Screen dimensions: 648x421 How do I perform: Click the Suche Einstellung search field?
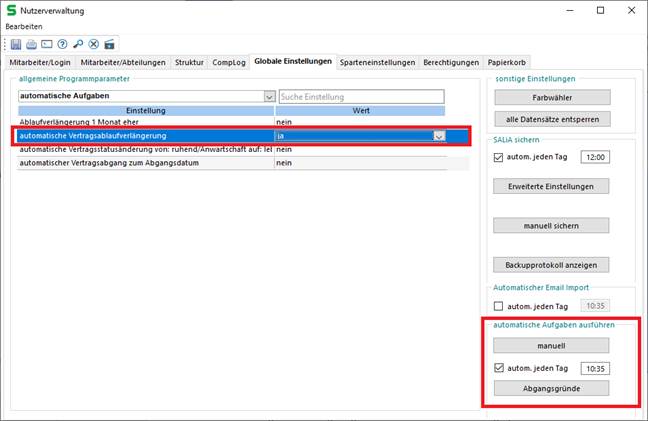coord(373,97)
